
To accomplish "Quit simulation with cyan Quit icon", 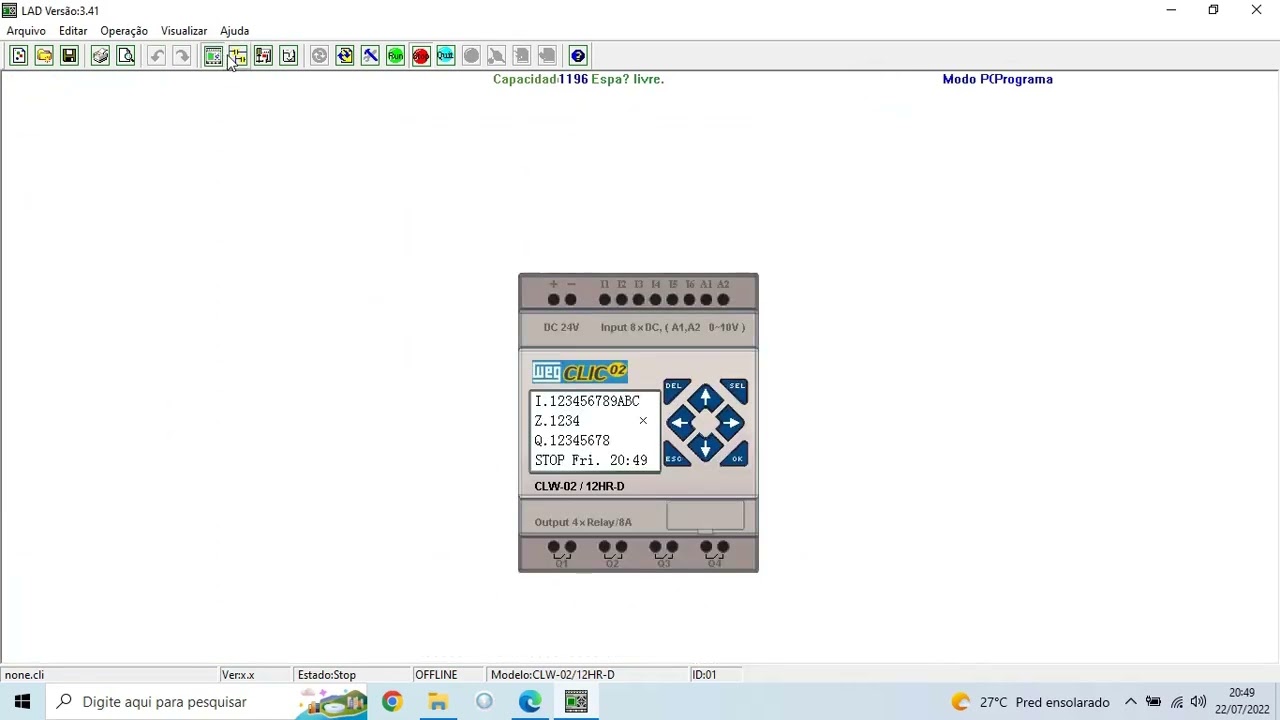I will pos(446,56).
